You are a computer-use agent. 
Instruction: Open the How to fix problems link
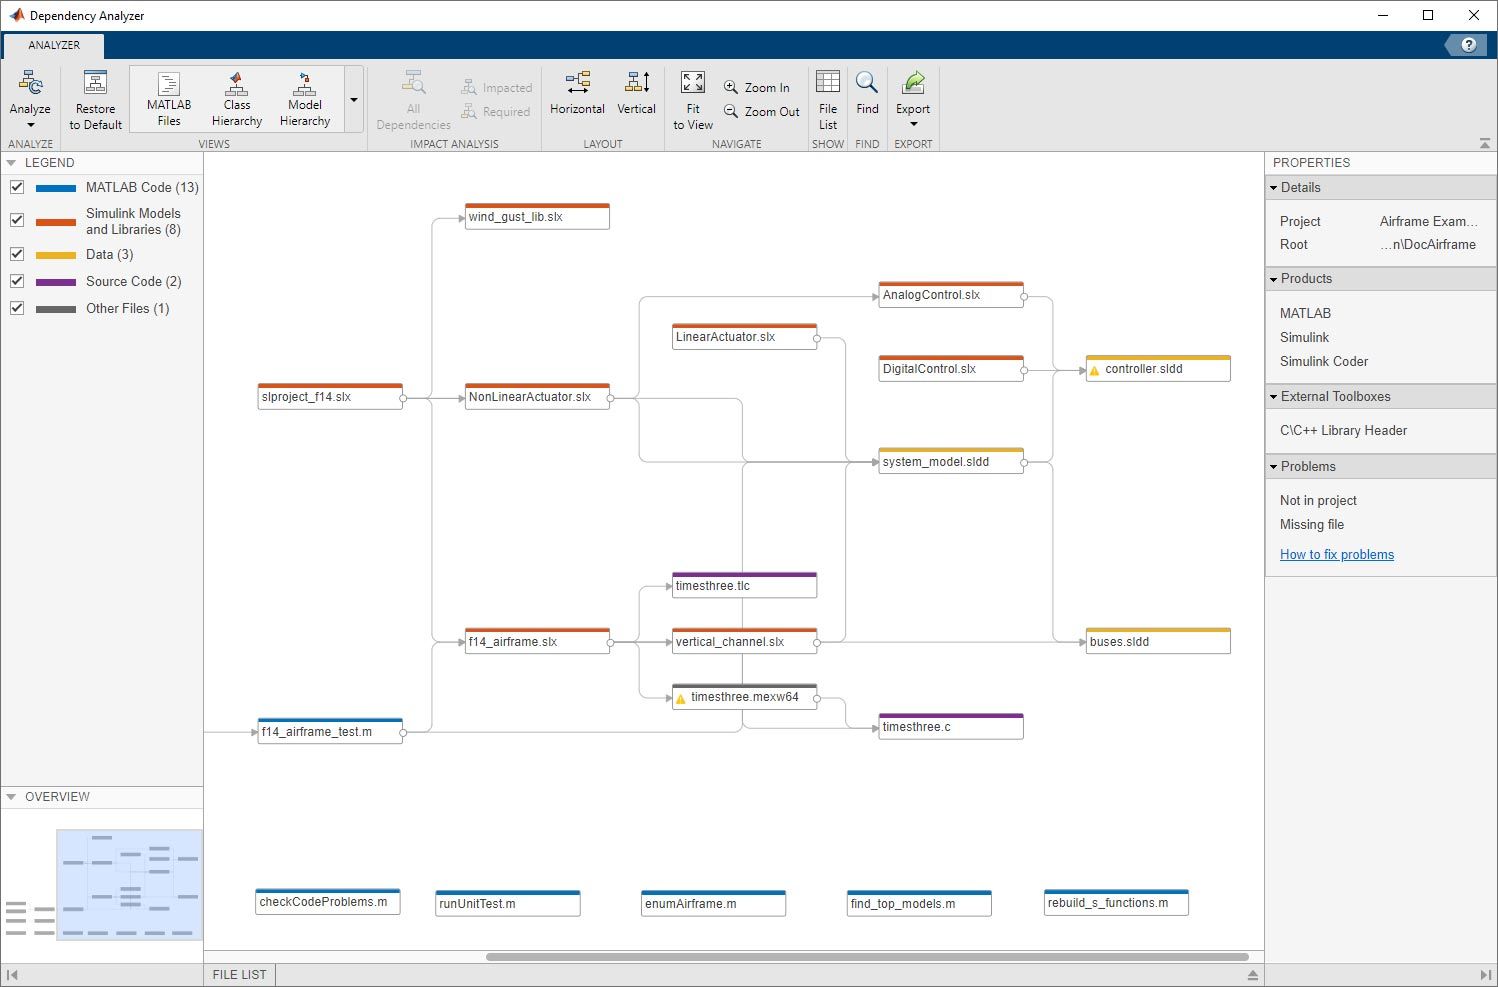(x=1336, y=555)
